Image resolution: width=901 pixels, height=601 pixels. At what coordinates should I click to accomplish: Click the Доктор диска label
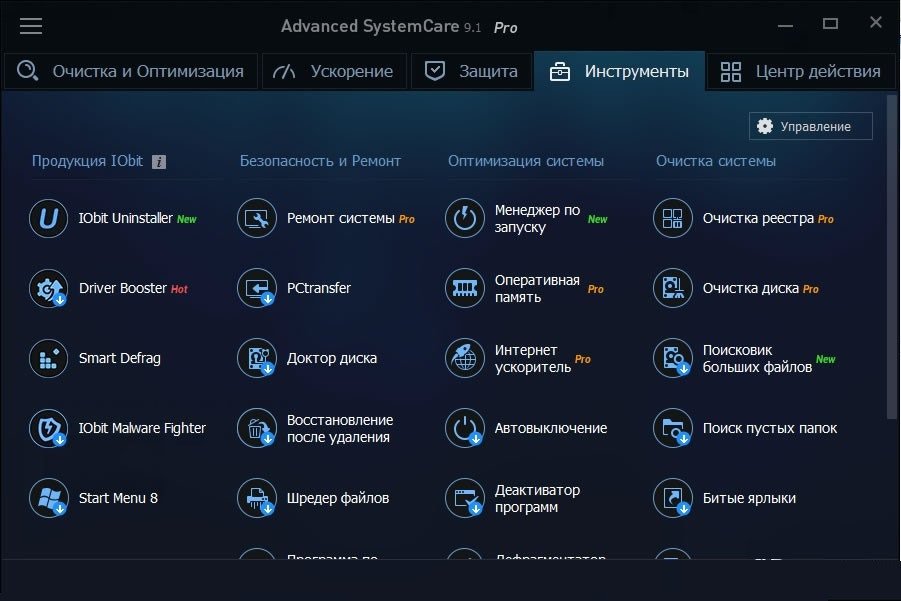pyautogui.click(x=332, y=358)
